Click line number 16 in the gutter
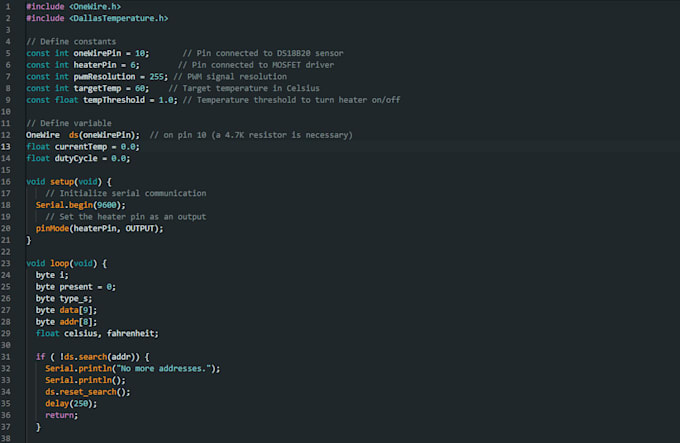Screen dimensions: 680x443 pos(6,181)
